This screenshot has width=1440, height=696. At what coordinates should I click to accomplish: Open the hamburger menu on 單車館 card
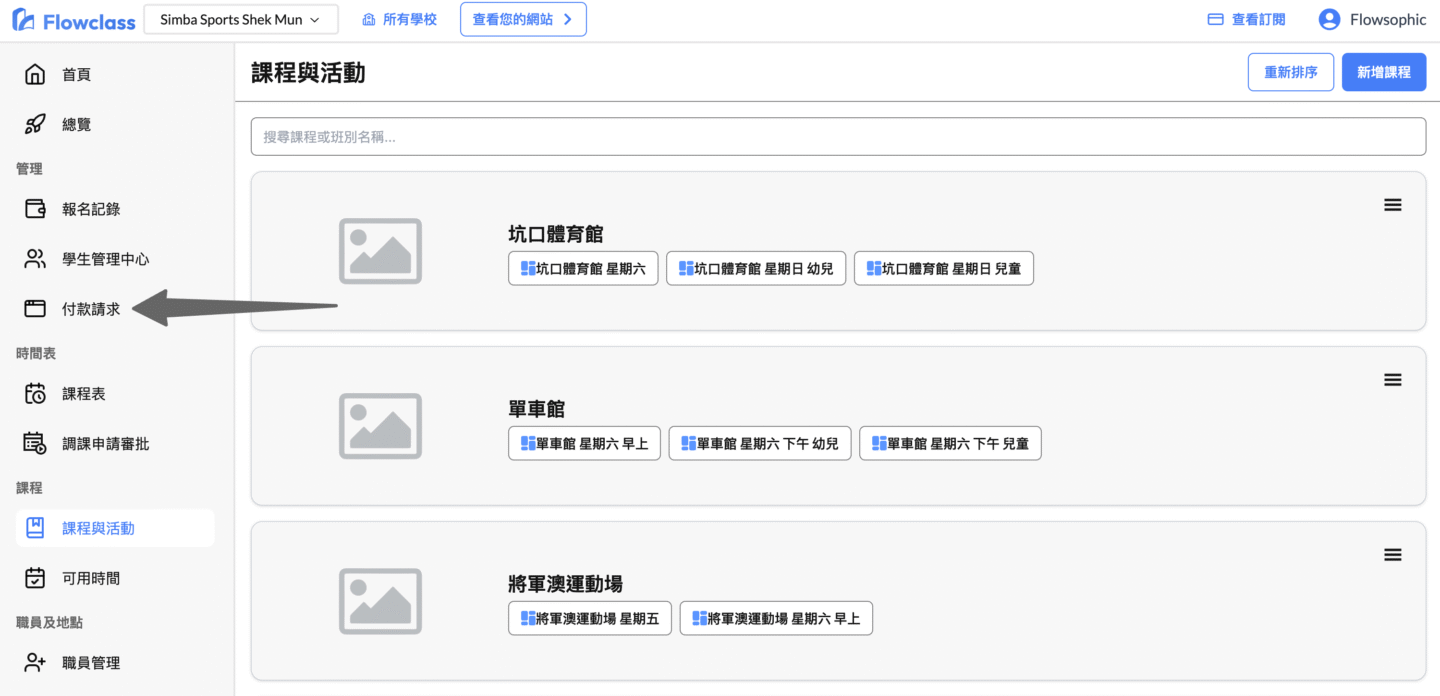pos(1392,380)
